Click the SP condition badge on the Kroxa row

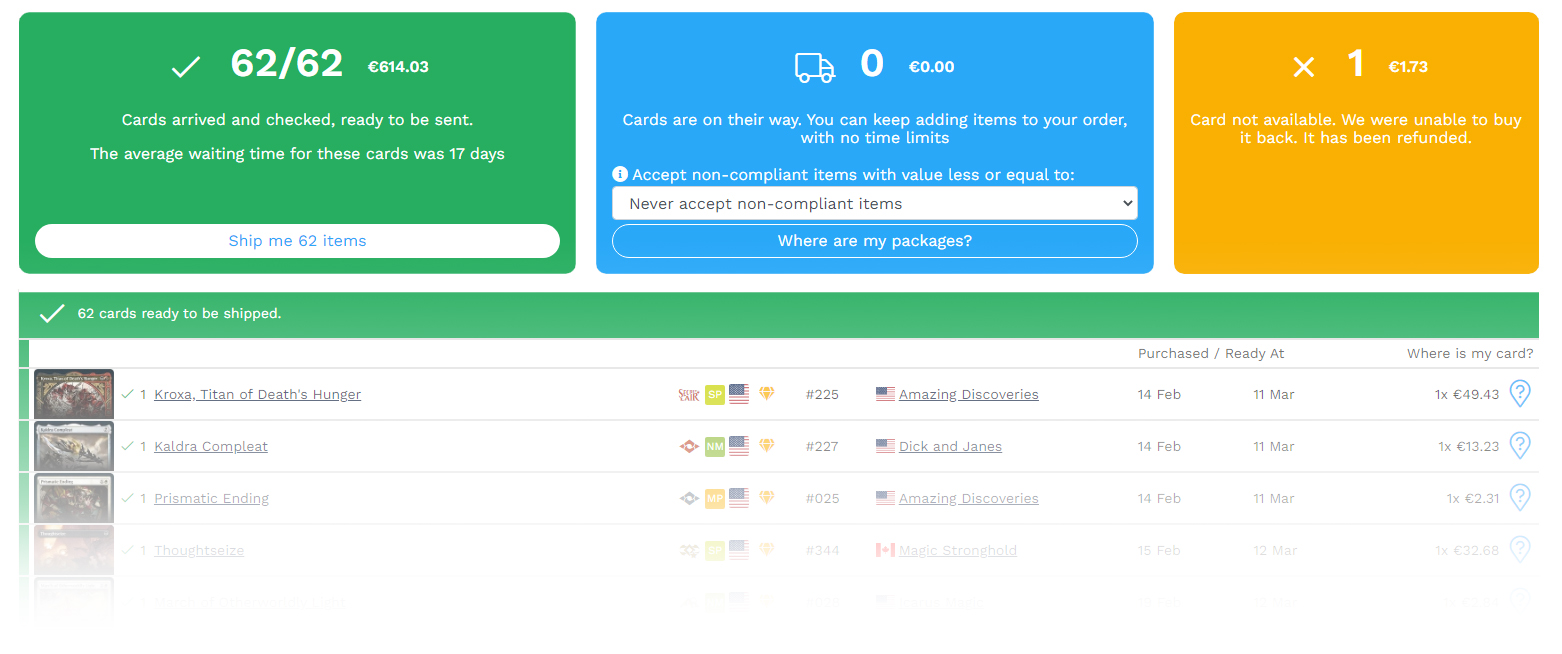pyautogui.click(x=714, y=394)
